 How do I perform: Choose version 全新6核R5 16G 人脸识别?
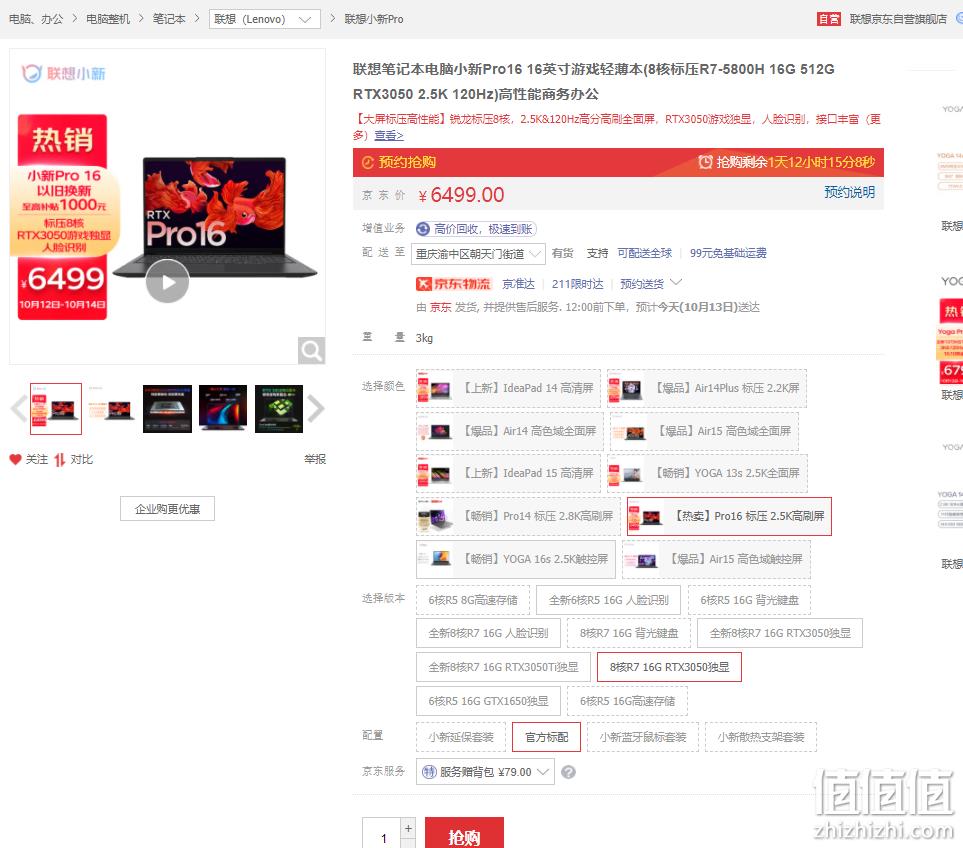[x=609, y=600]
